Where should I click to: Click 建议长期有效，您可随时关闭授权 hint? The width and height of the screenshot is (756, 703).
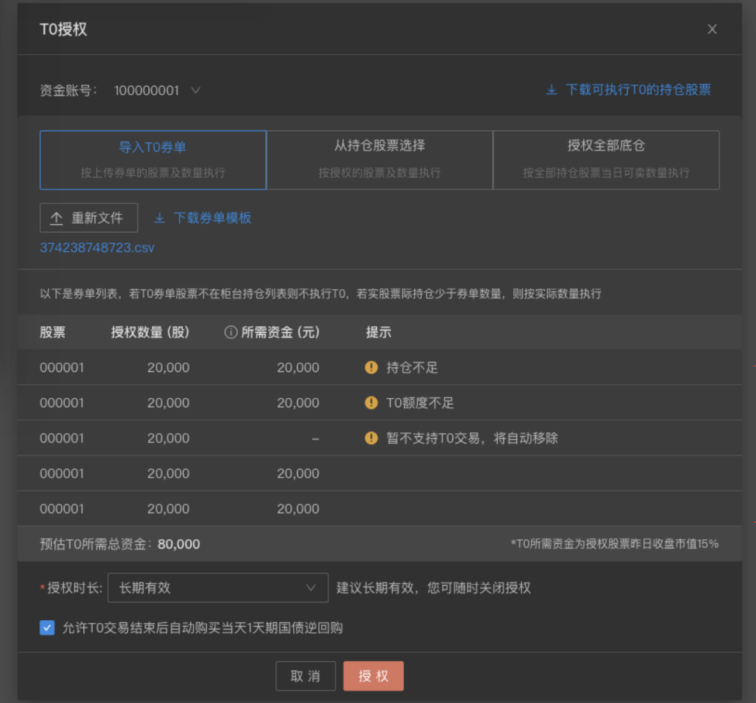click(x=433, y=588)
